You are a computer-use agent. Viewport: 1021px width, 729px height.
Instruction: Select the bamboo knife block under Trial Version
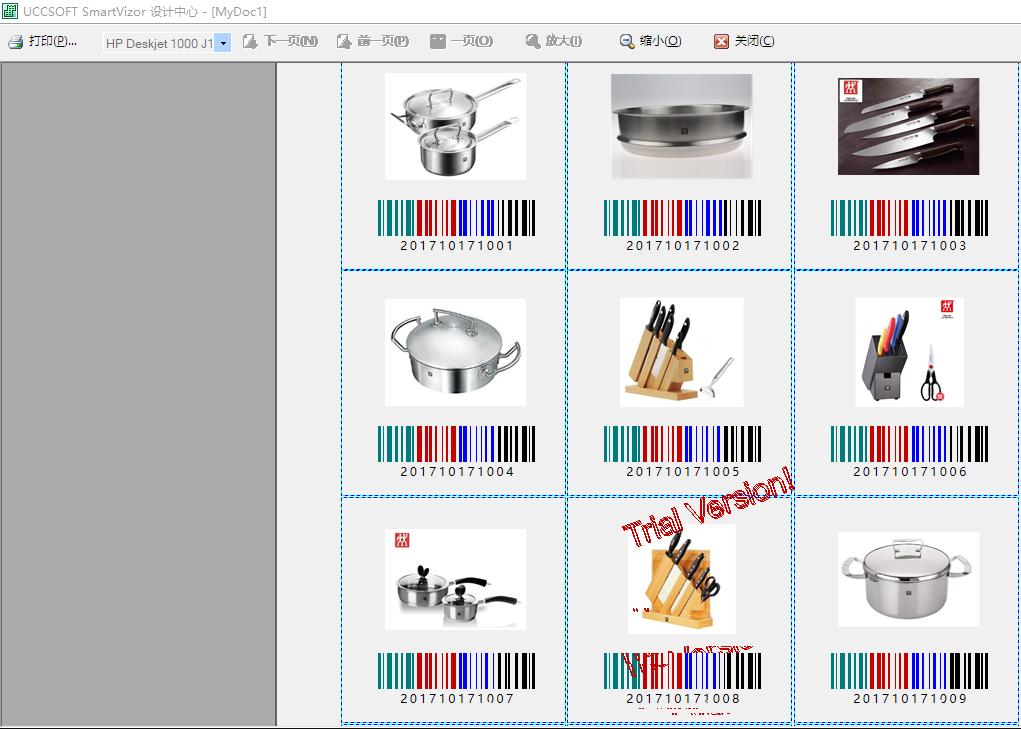(681, 579)
